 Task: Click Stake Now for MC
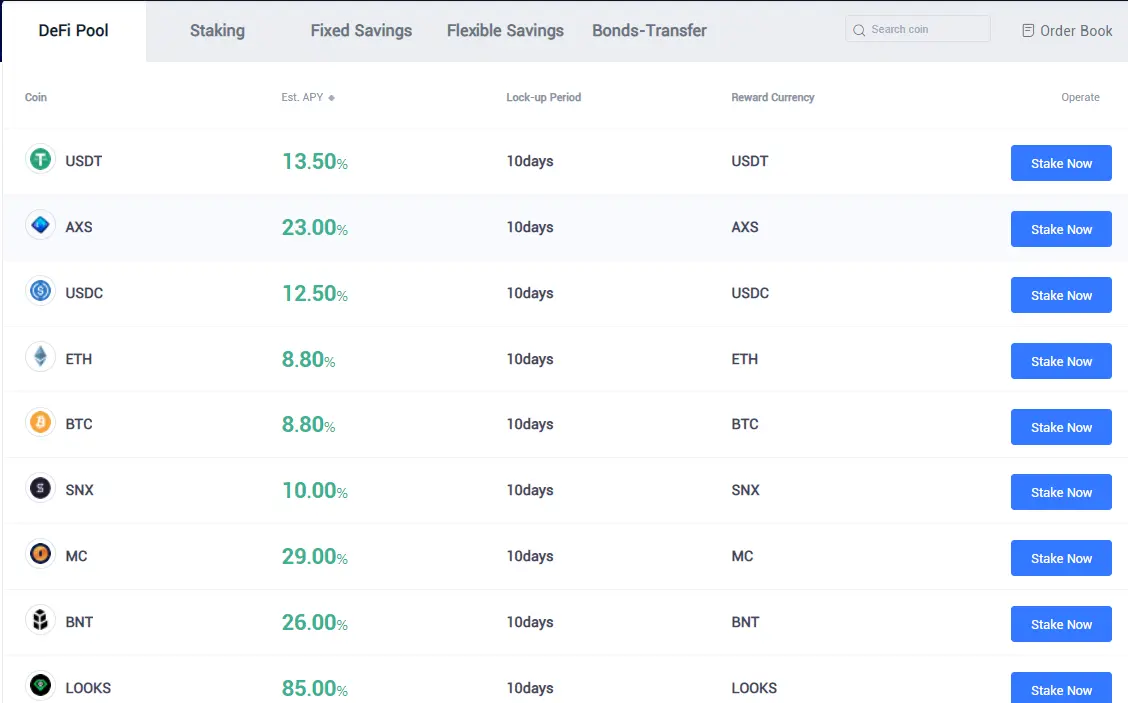1061,558
